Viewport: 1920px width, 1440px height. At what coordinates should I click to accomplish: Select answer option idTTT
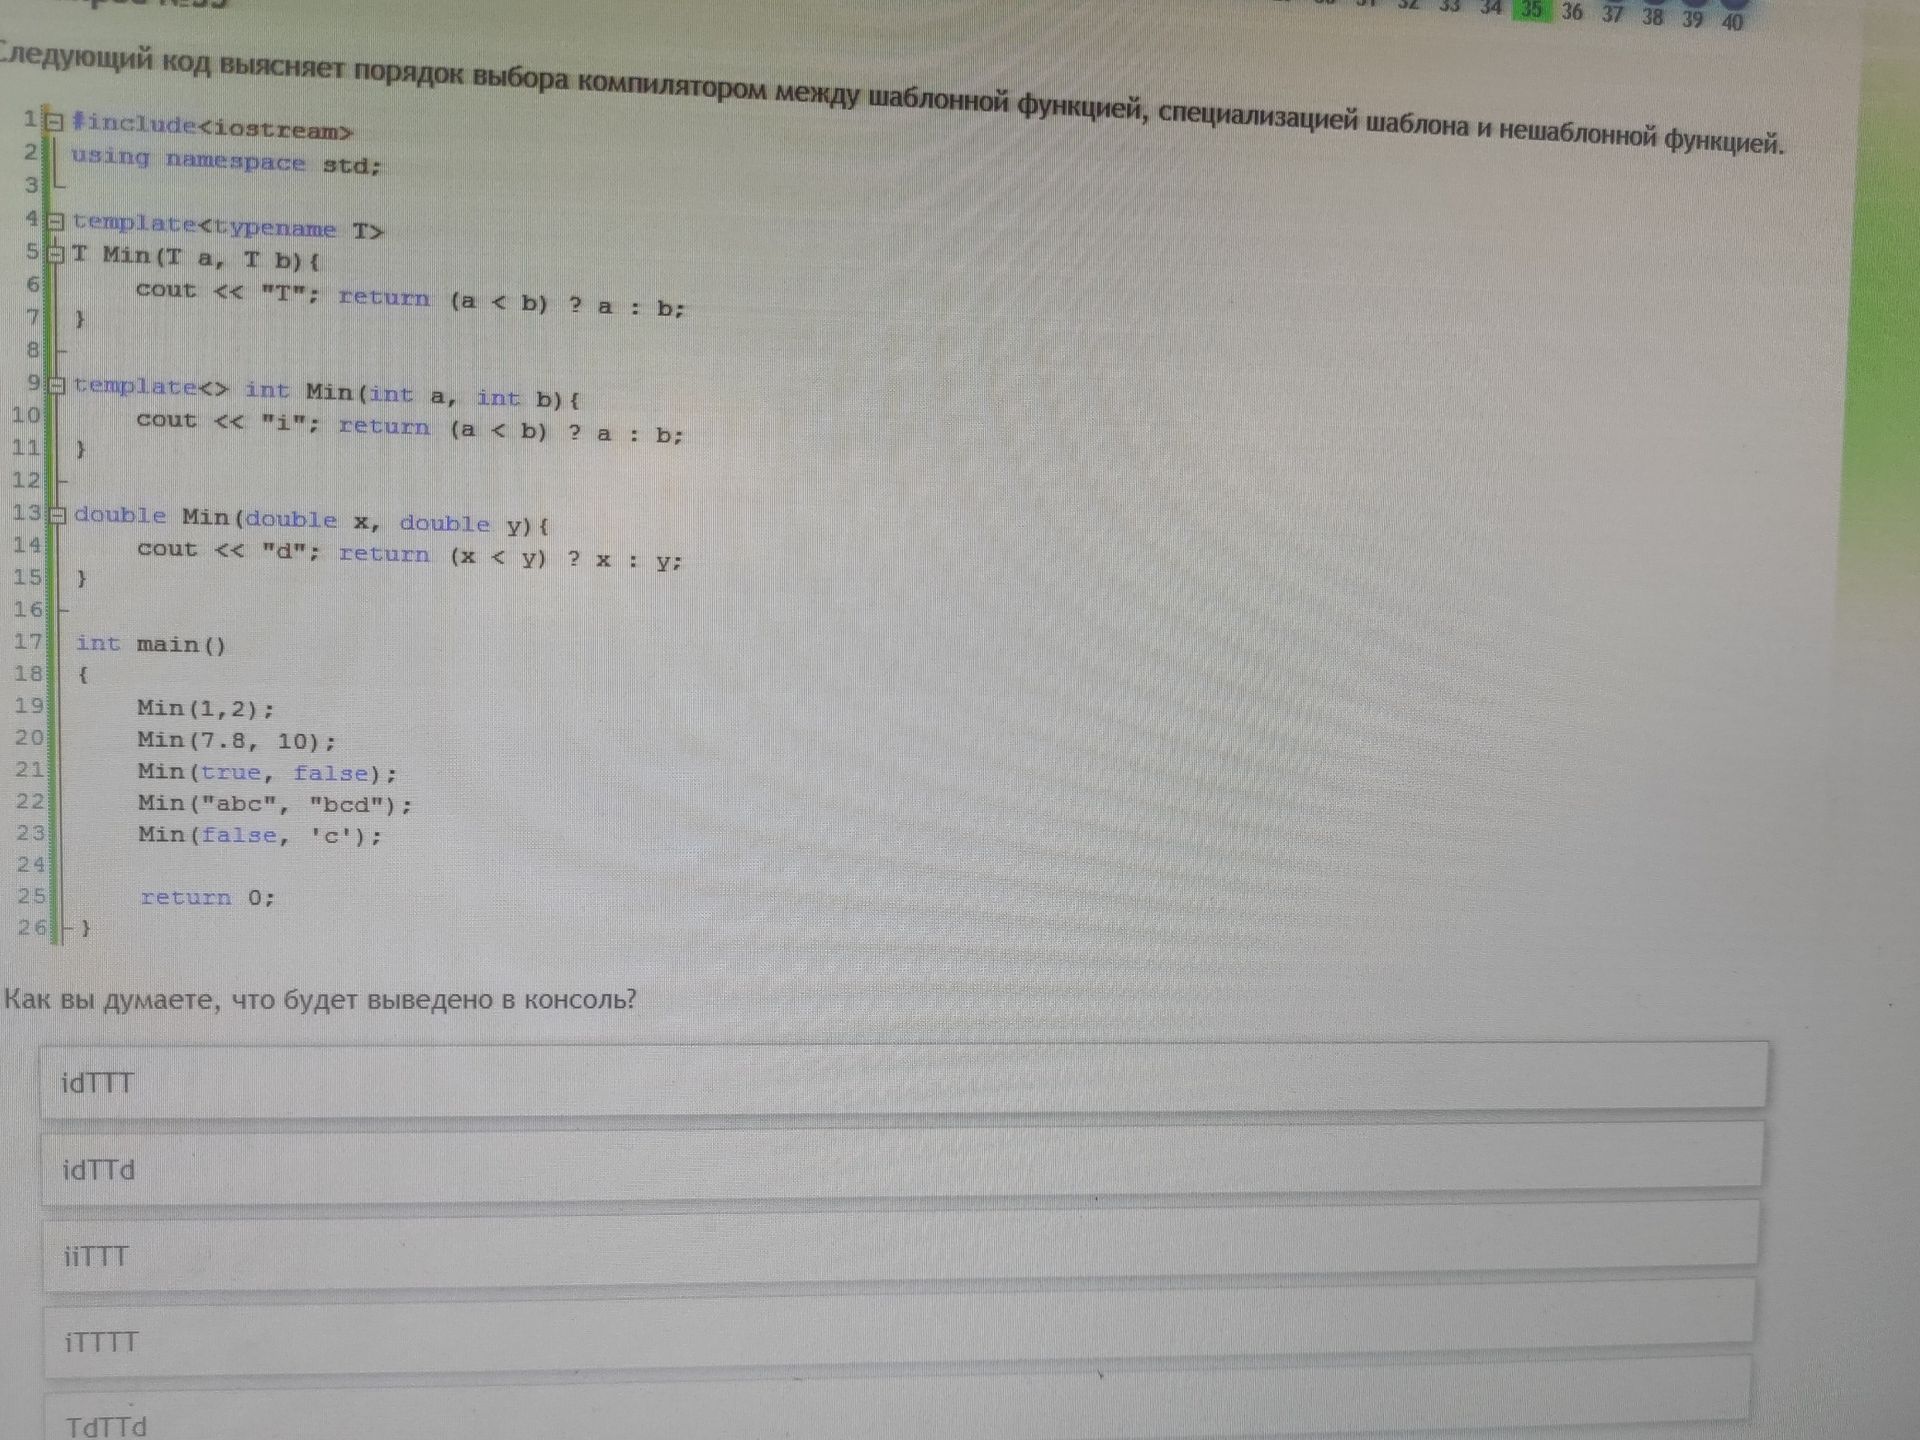coord(903,1078)
